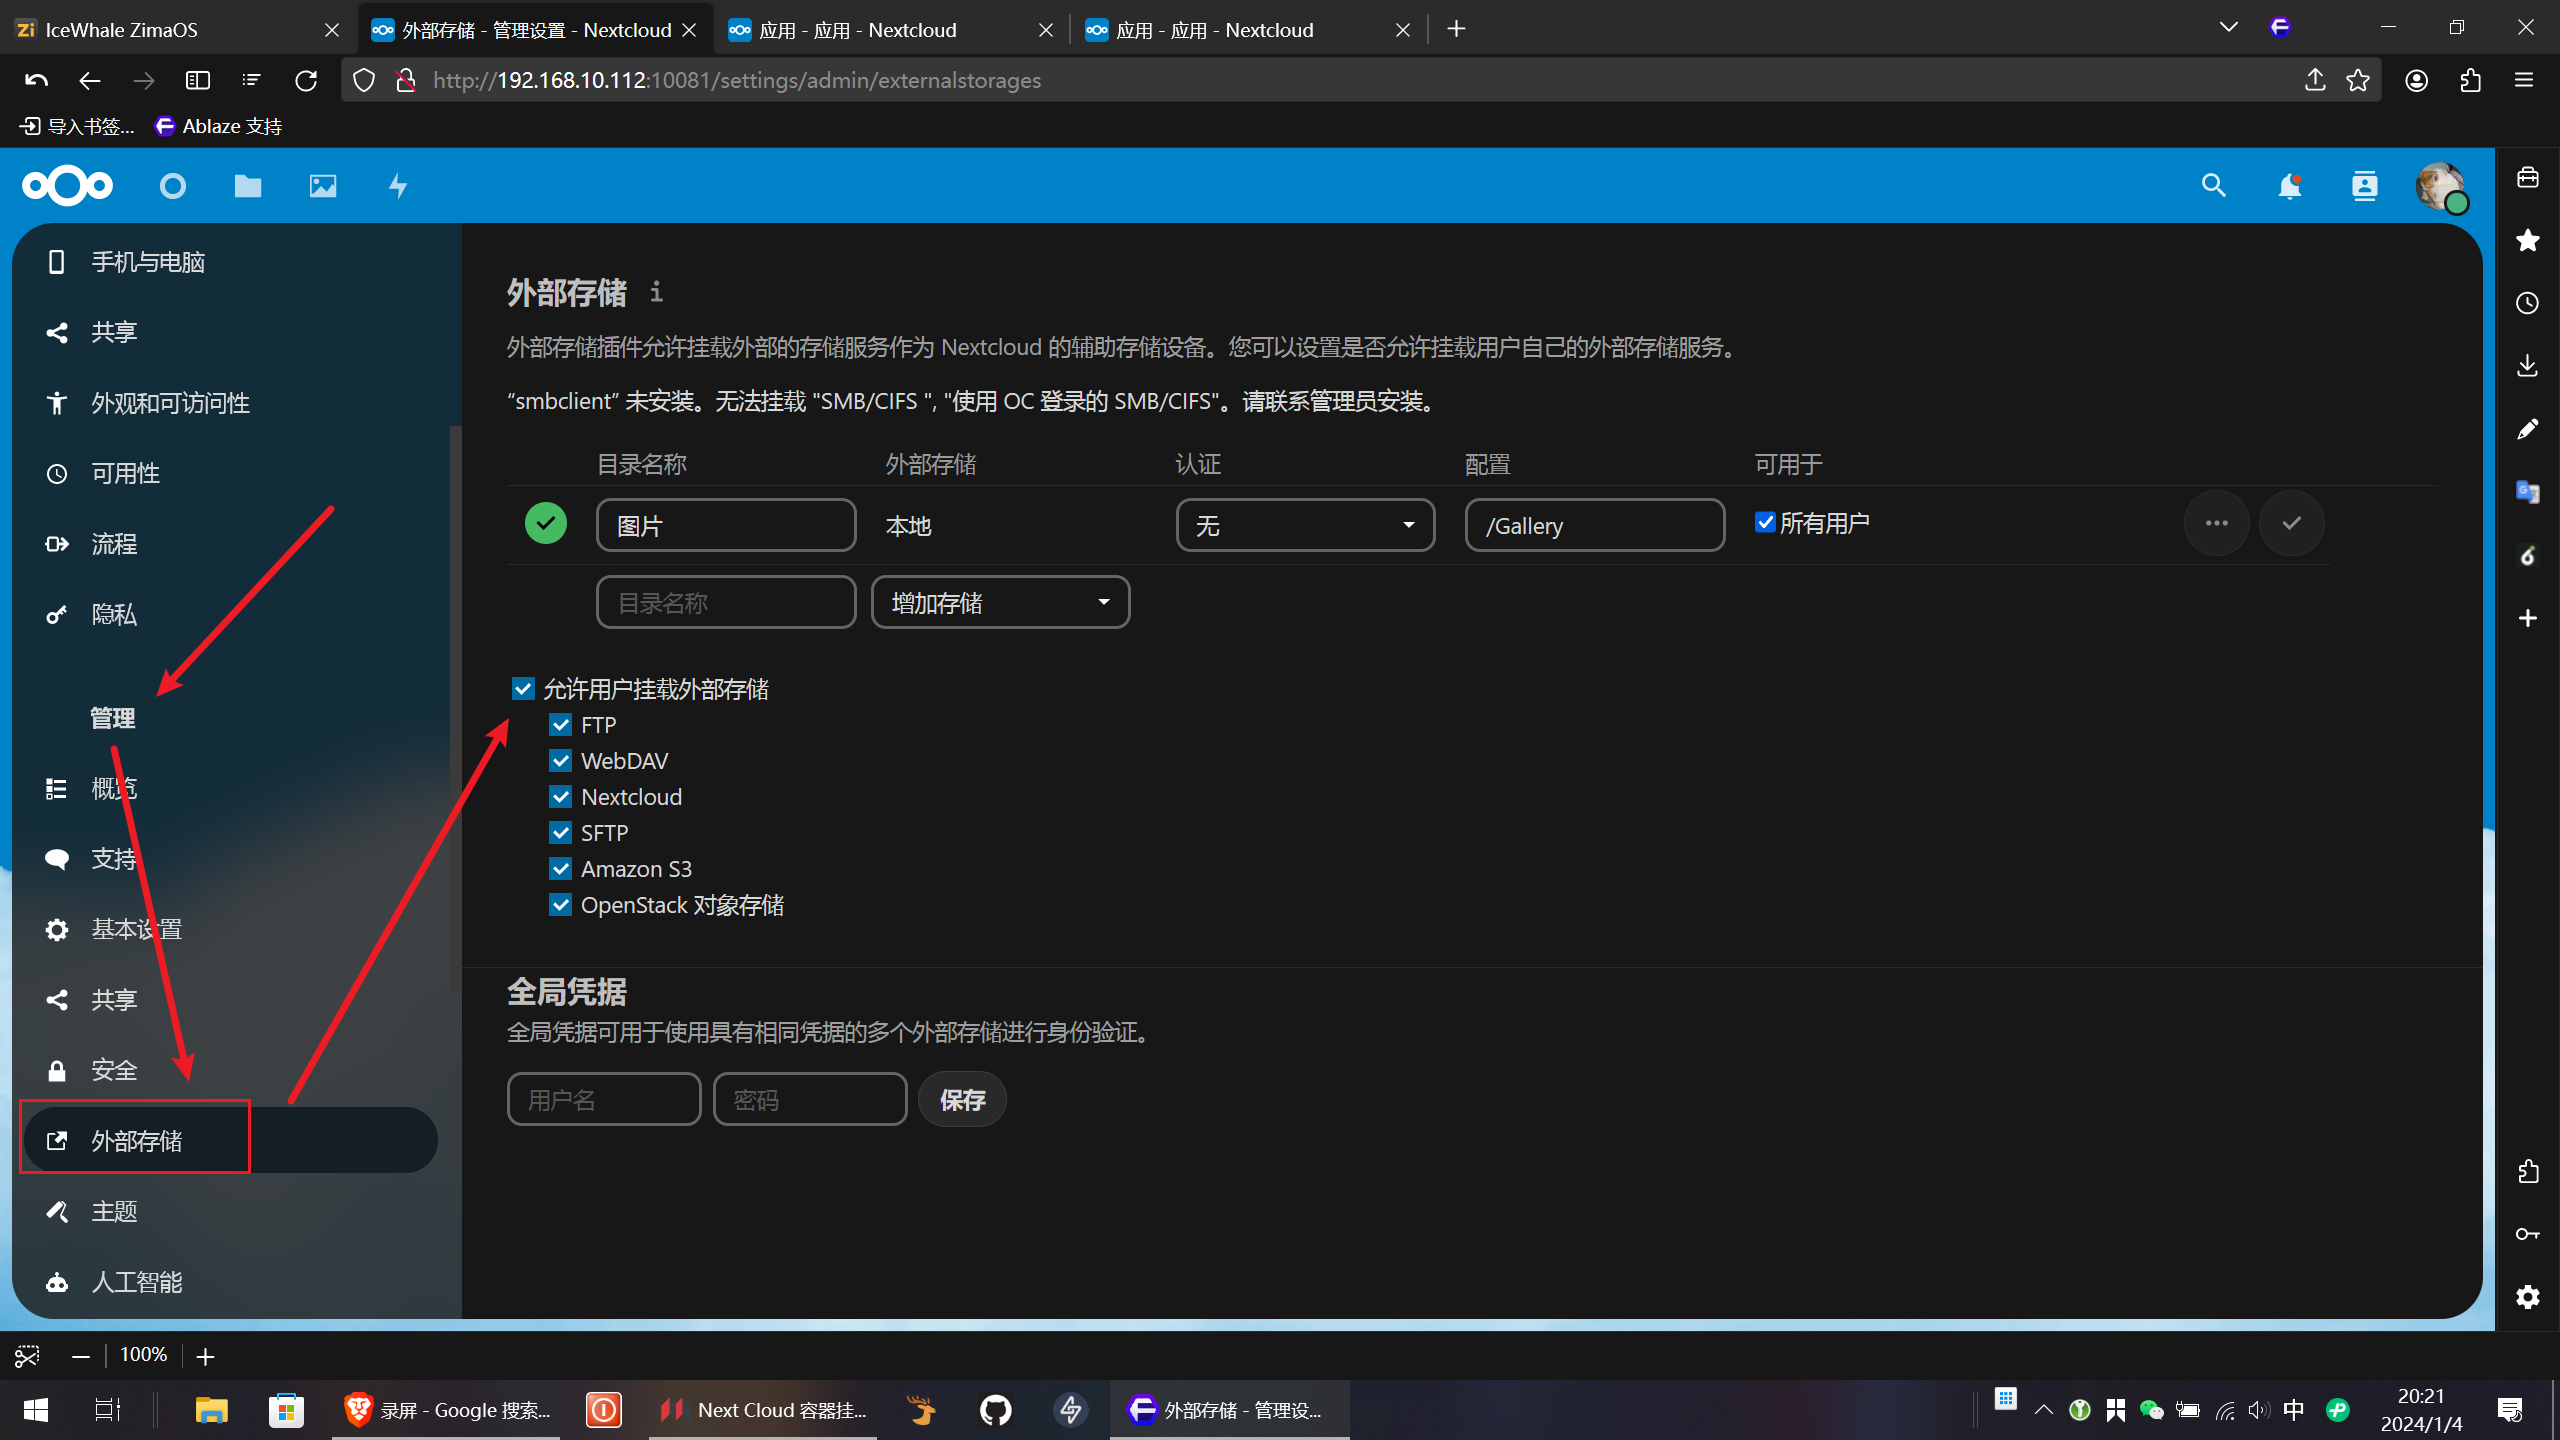Open a new browser tab

click(x=1456, y=29)
